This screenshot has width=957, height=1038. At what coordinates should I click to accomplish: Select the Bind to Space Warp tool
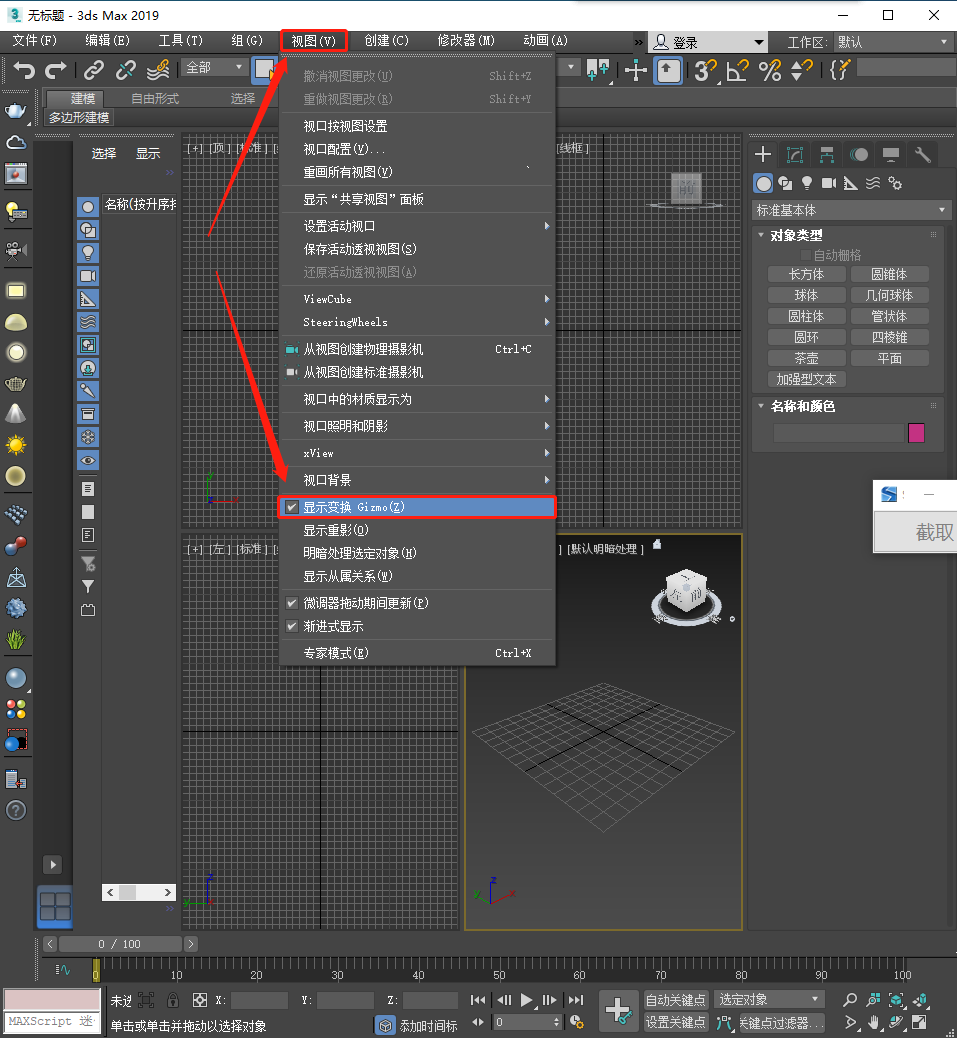click(x=158, y=70)
